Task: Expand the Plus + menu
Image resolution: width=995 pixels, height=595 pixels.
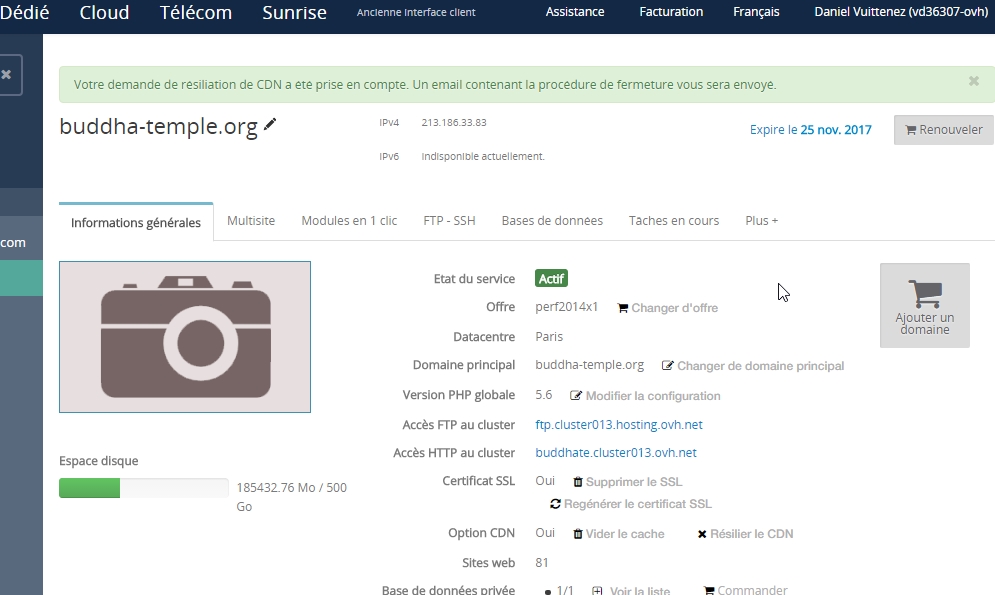Action: click(761, 221)
